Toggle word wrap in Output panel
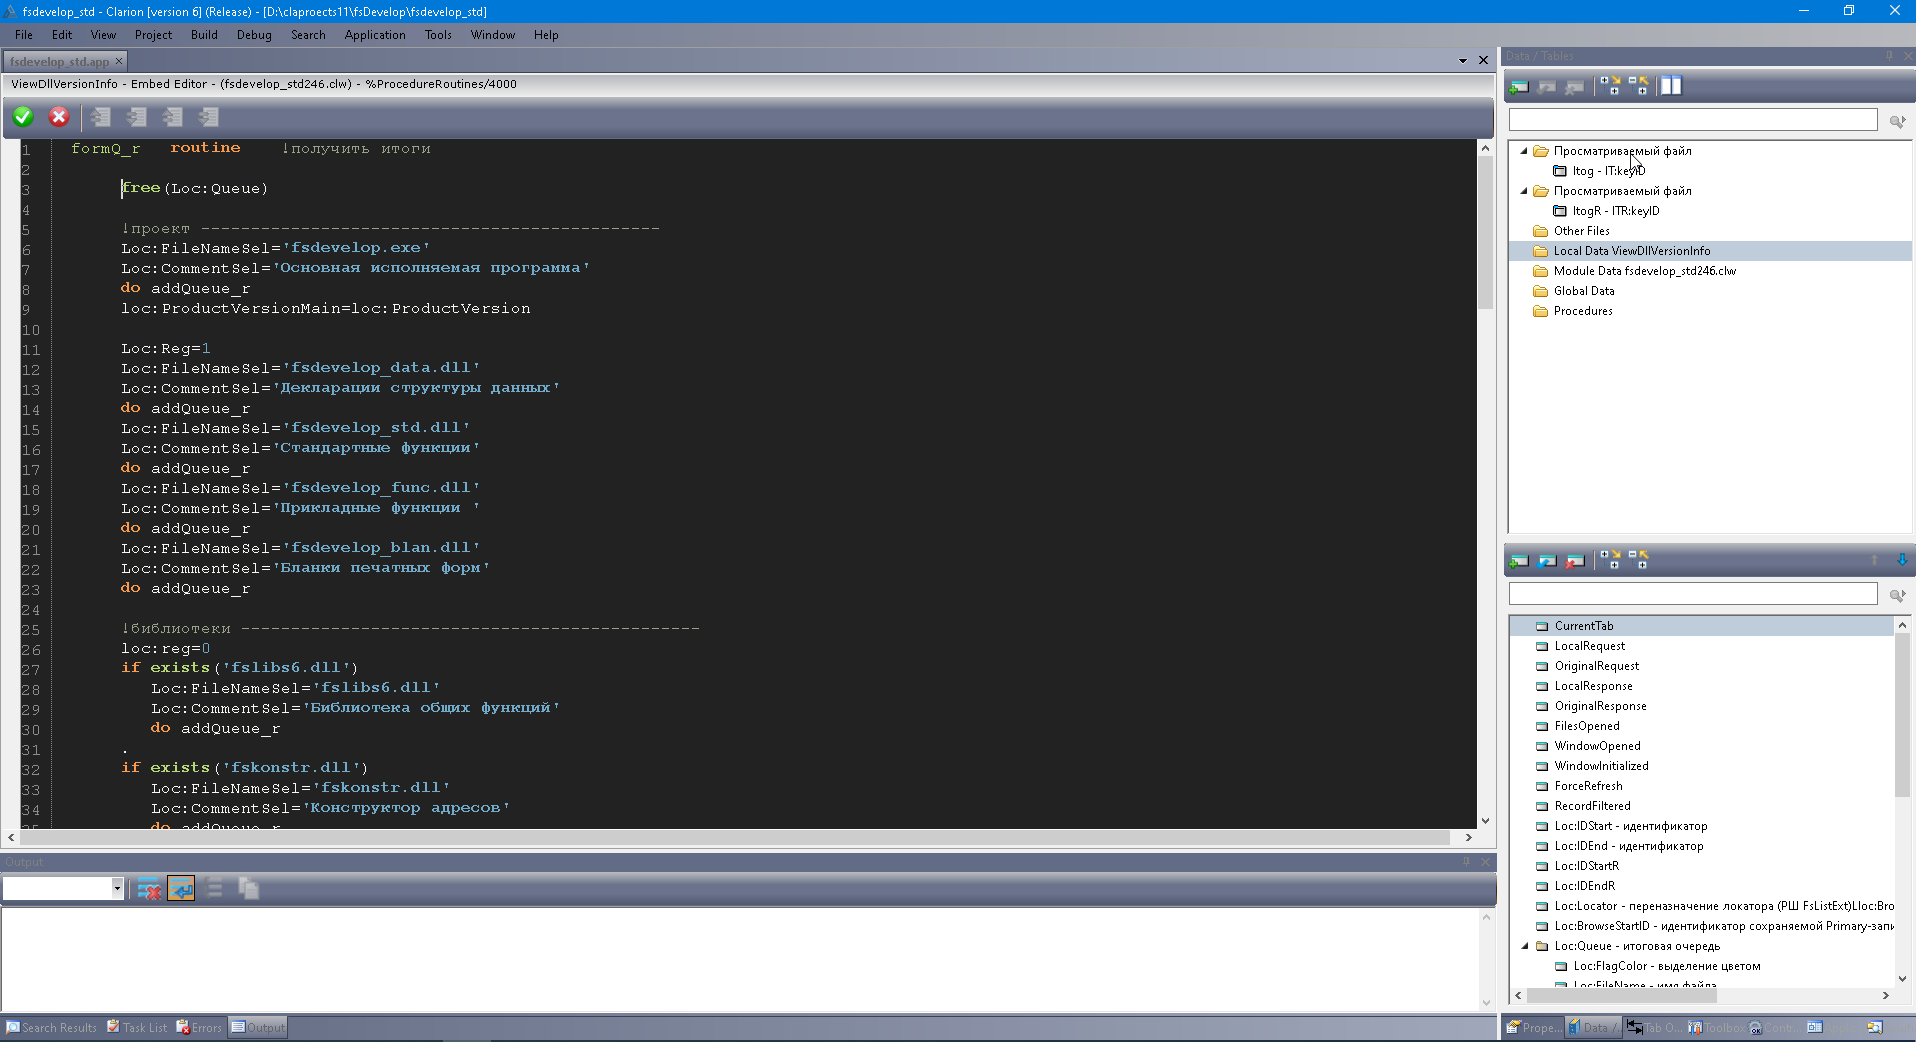 click(181, 889)
